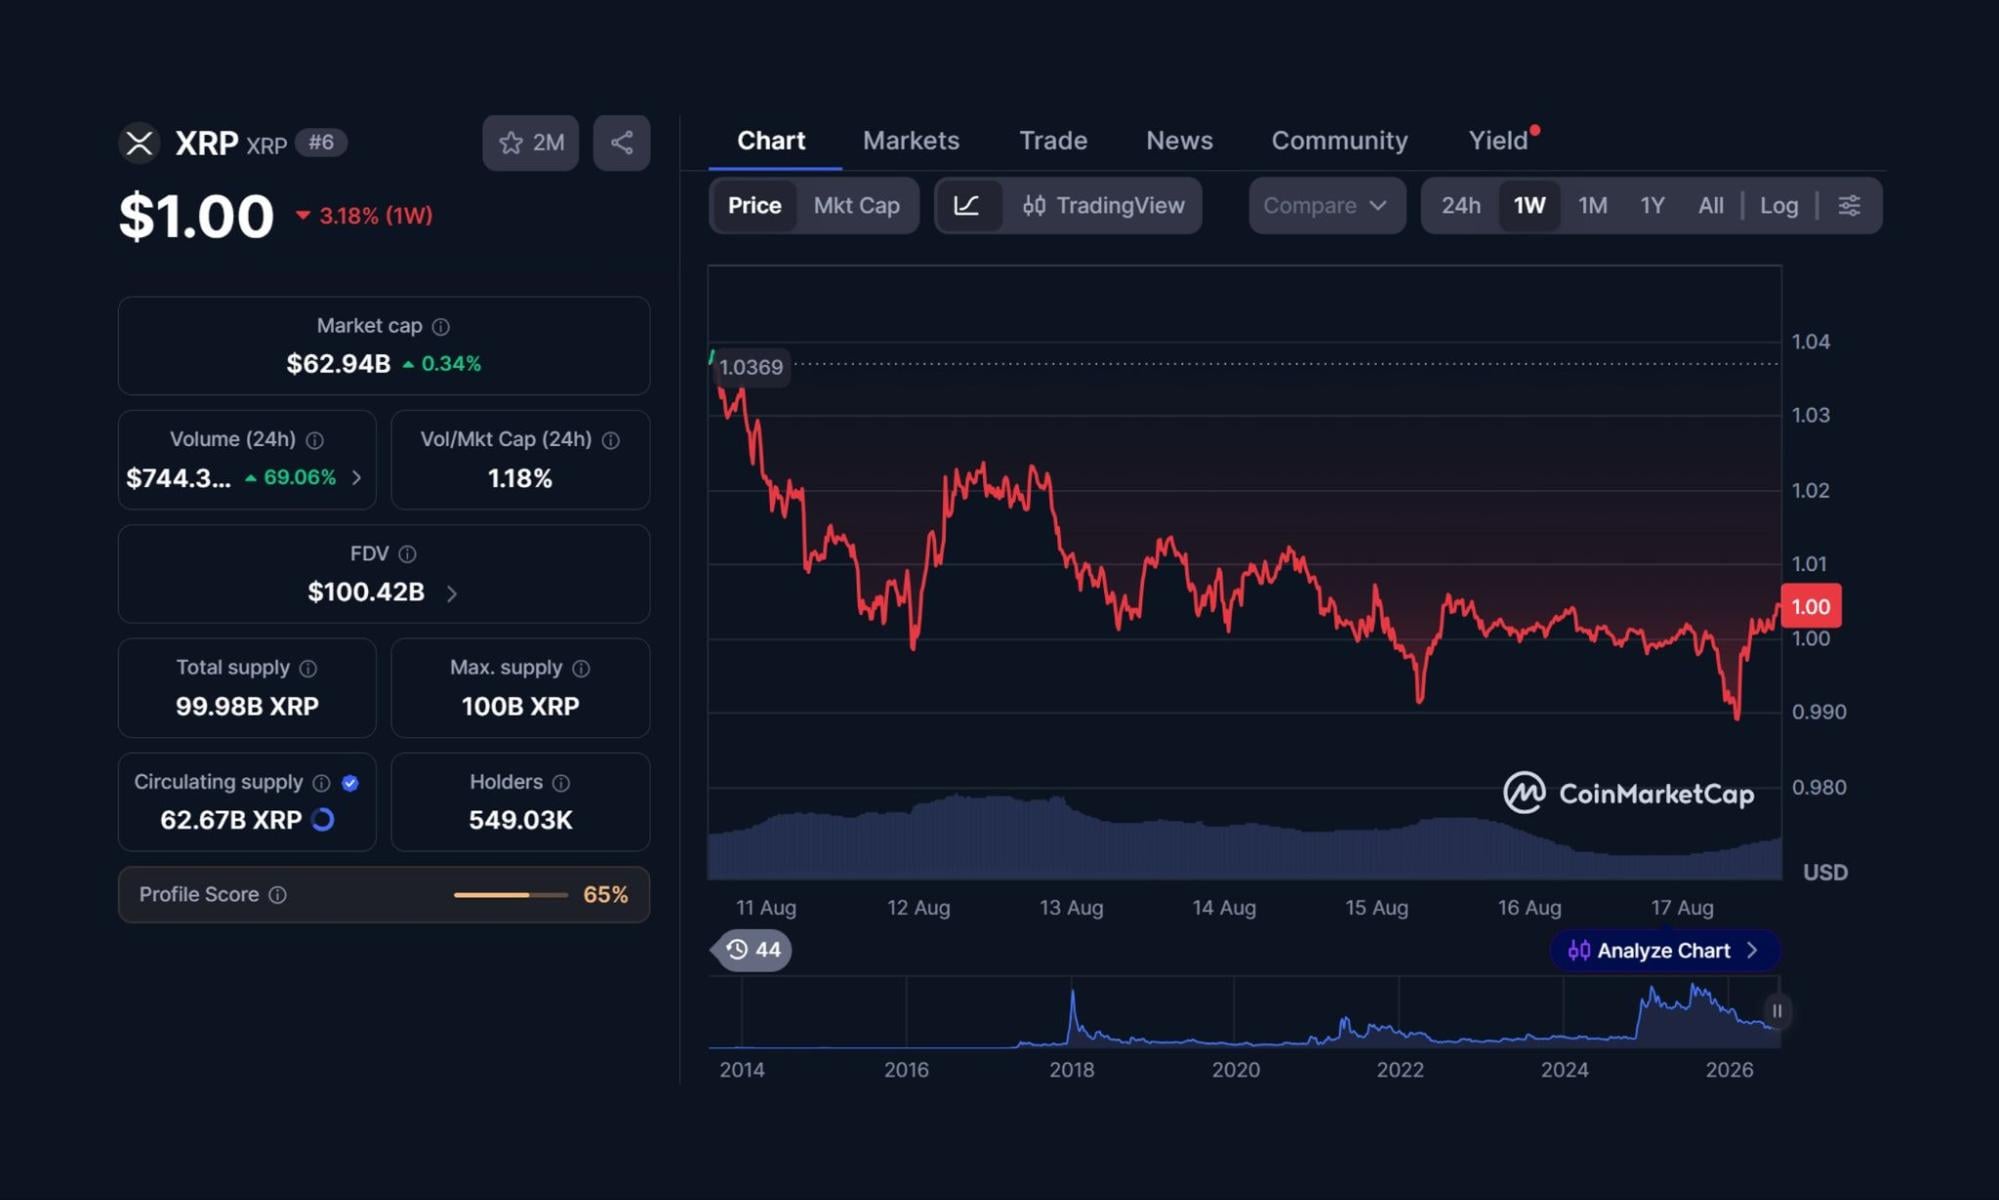Switch chart to Price view
This screenshot has width=1999, height=1200.
(754, 206)
